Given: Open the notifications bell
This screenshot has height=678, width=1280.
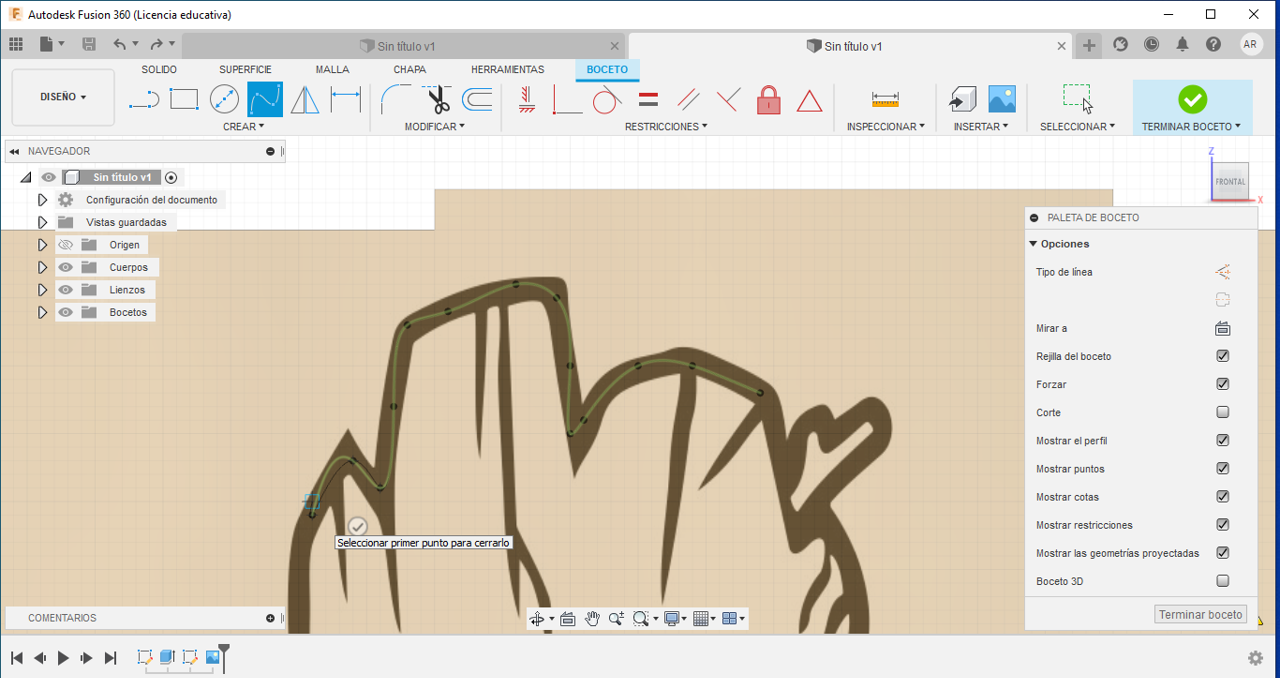Looking at the screenshot, I should point(1183,44).
